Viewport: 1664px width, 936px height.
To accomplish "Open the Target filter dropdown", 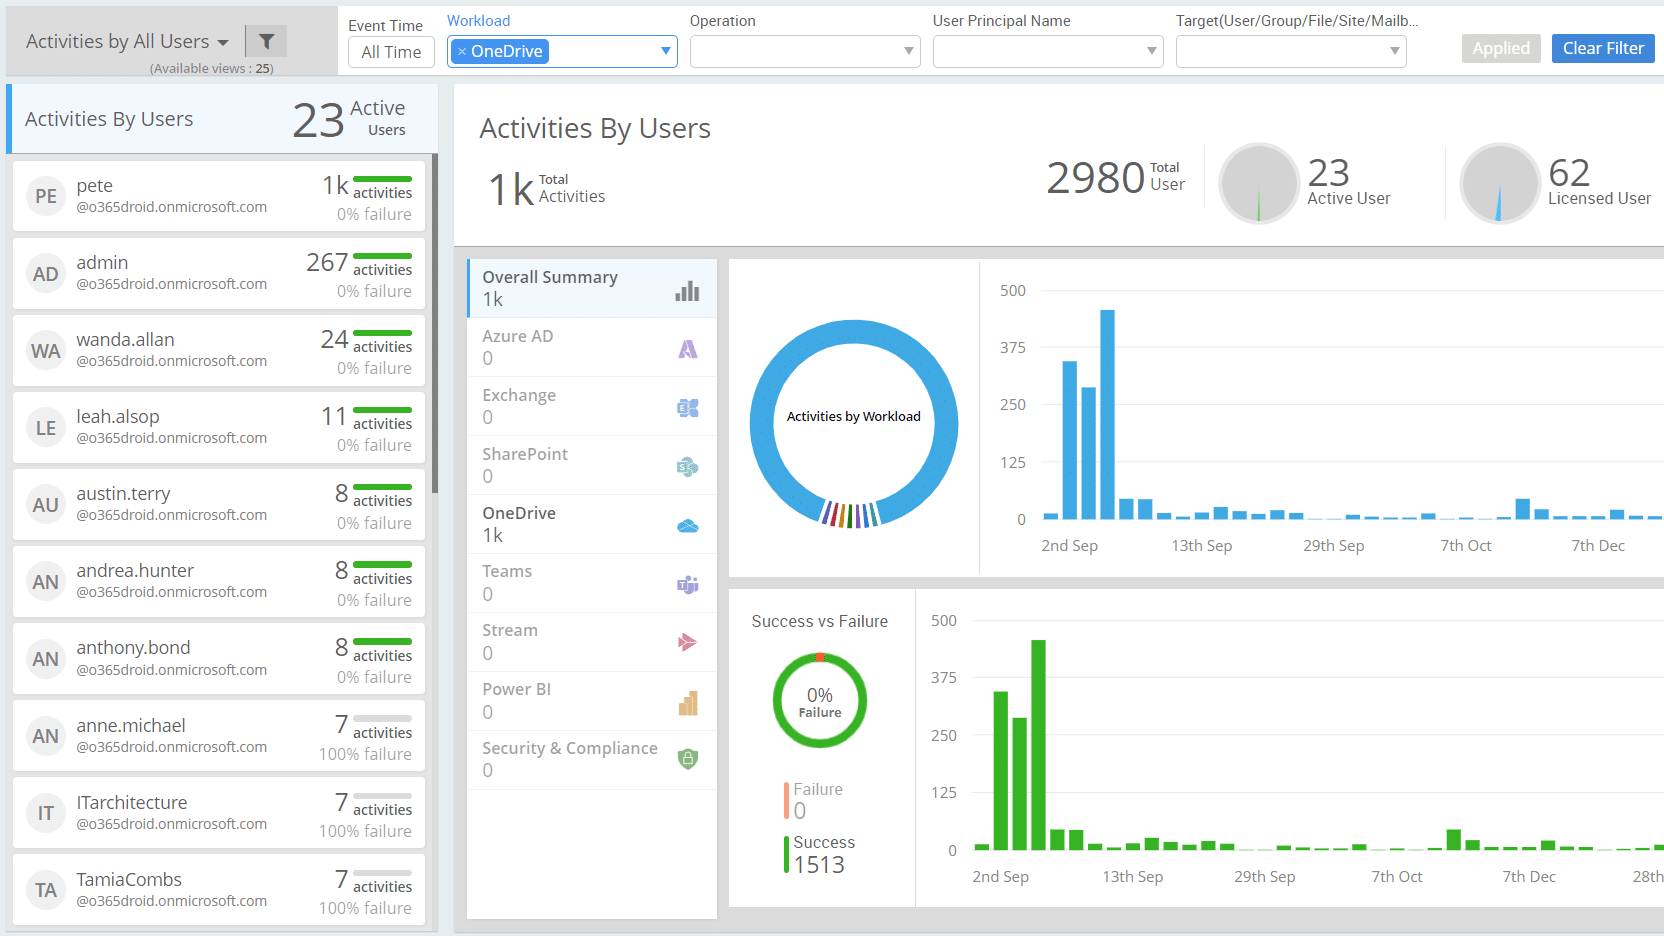I will click(x=1290, y=51).
